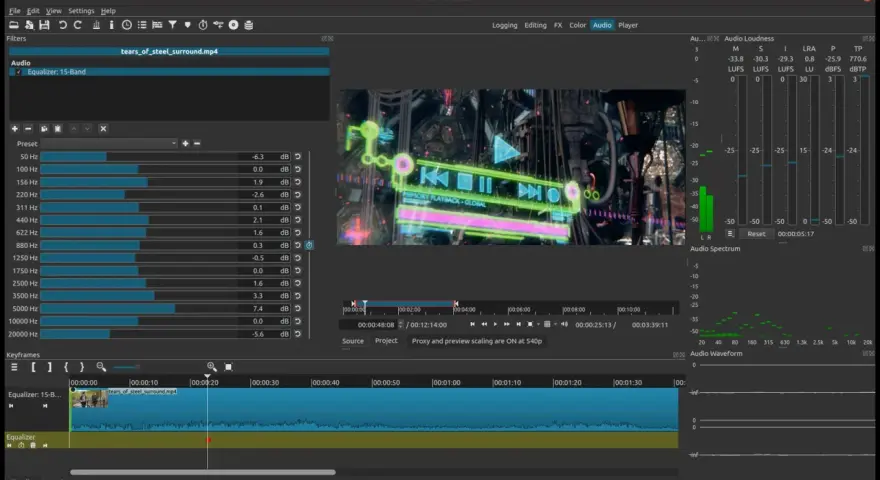Zoom in the keyframes timeline
This screenshot has height=480, width=880.
(x=212, y=367)
